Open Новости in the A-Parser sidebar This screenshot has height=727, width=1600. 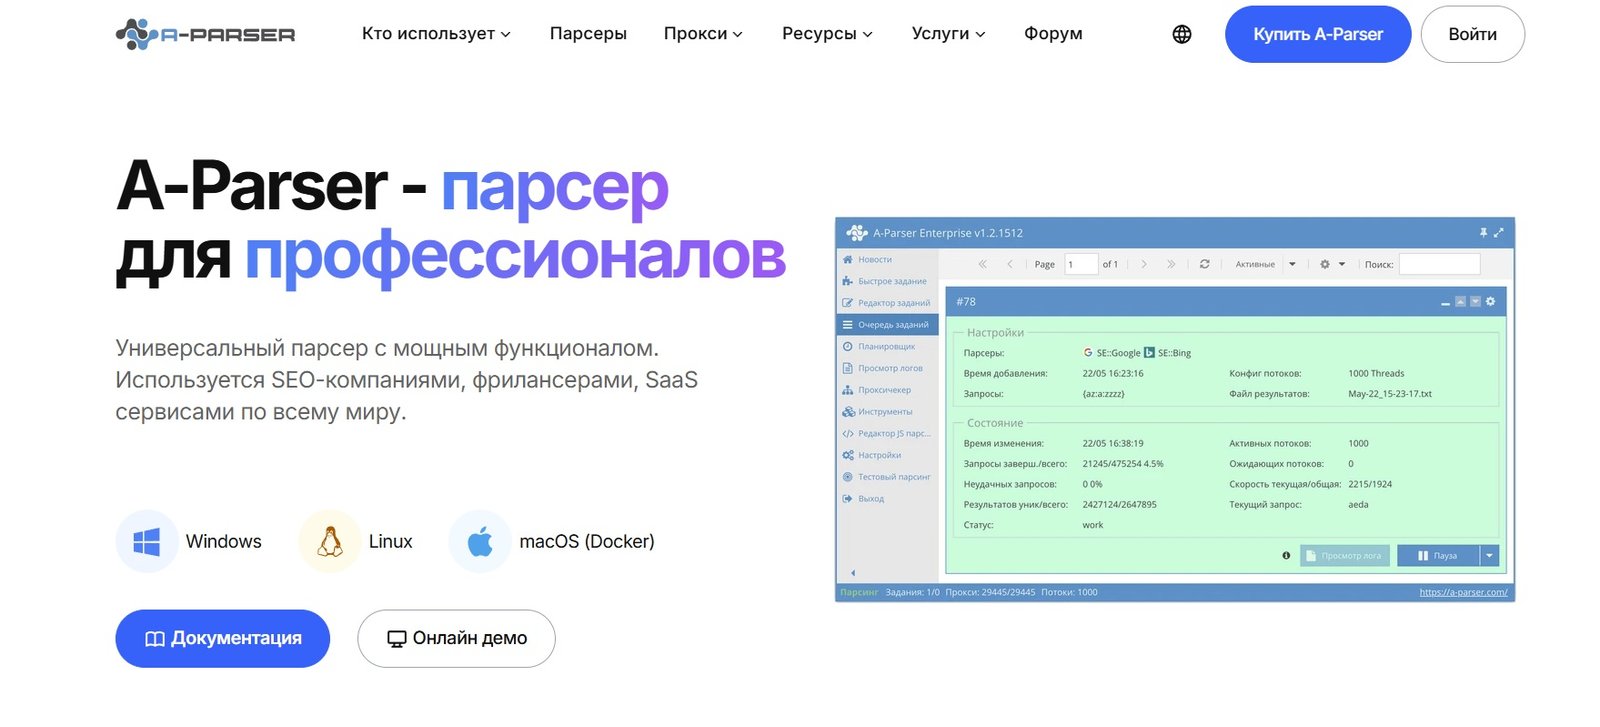tap(887, 260)
